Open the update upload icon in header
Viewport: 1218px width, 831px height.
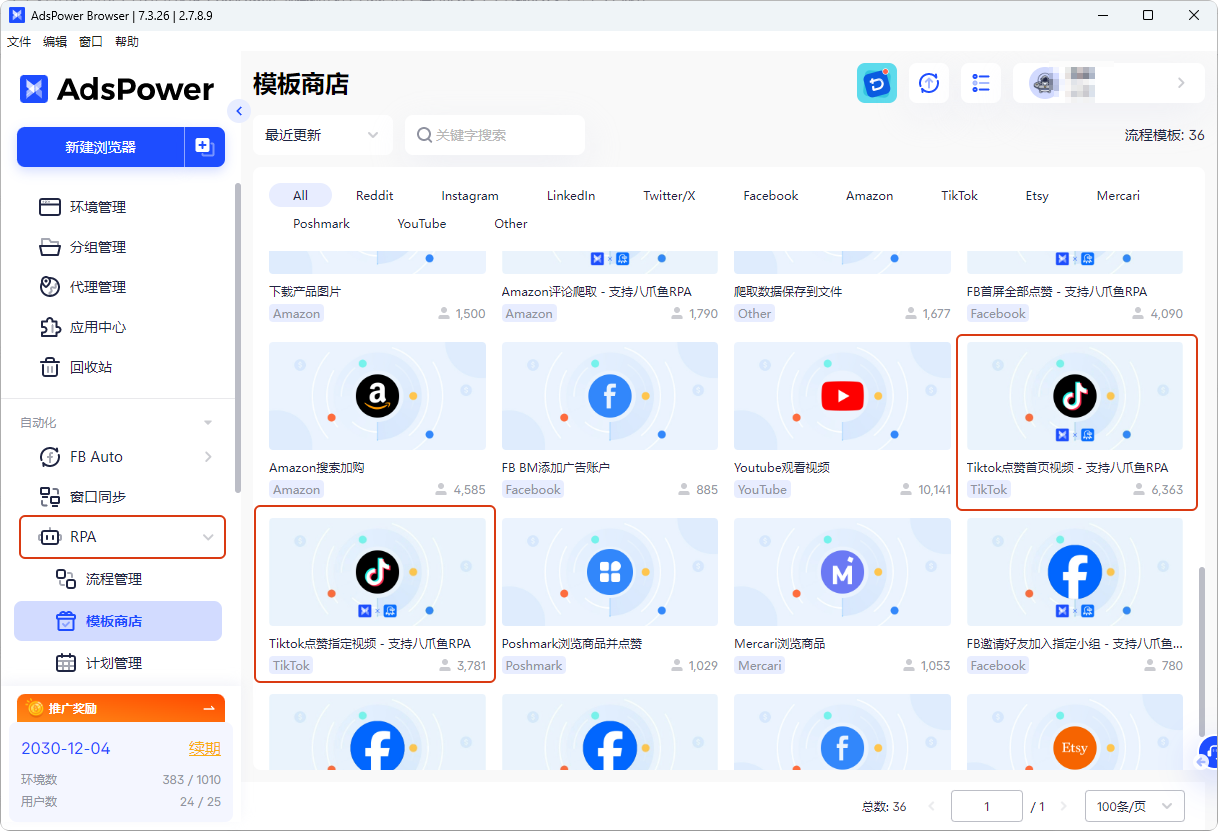point(929,83)
